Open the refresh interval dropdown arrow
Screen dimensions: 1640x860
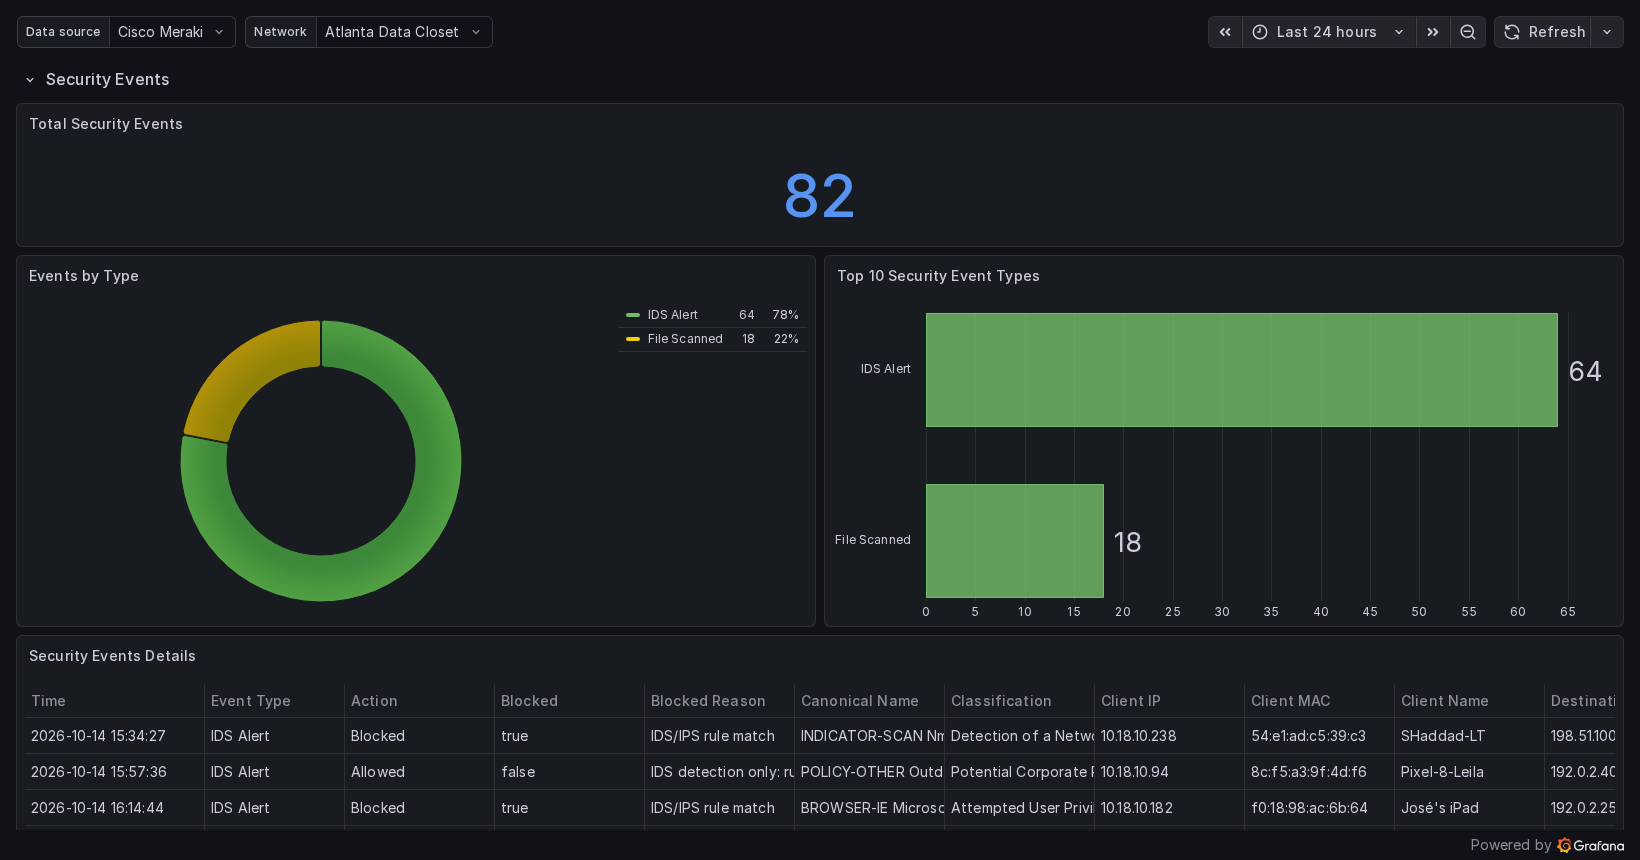pos(1607,32)
